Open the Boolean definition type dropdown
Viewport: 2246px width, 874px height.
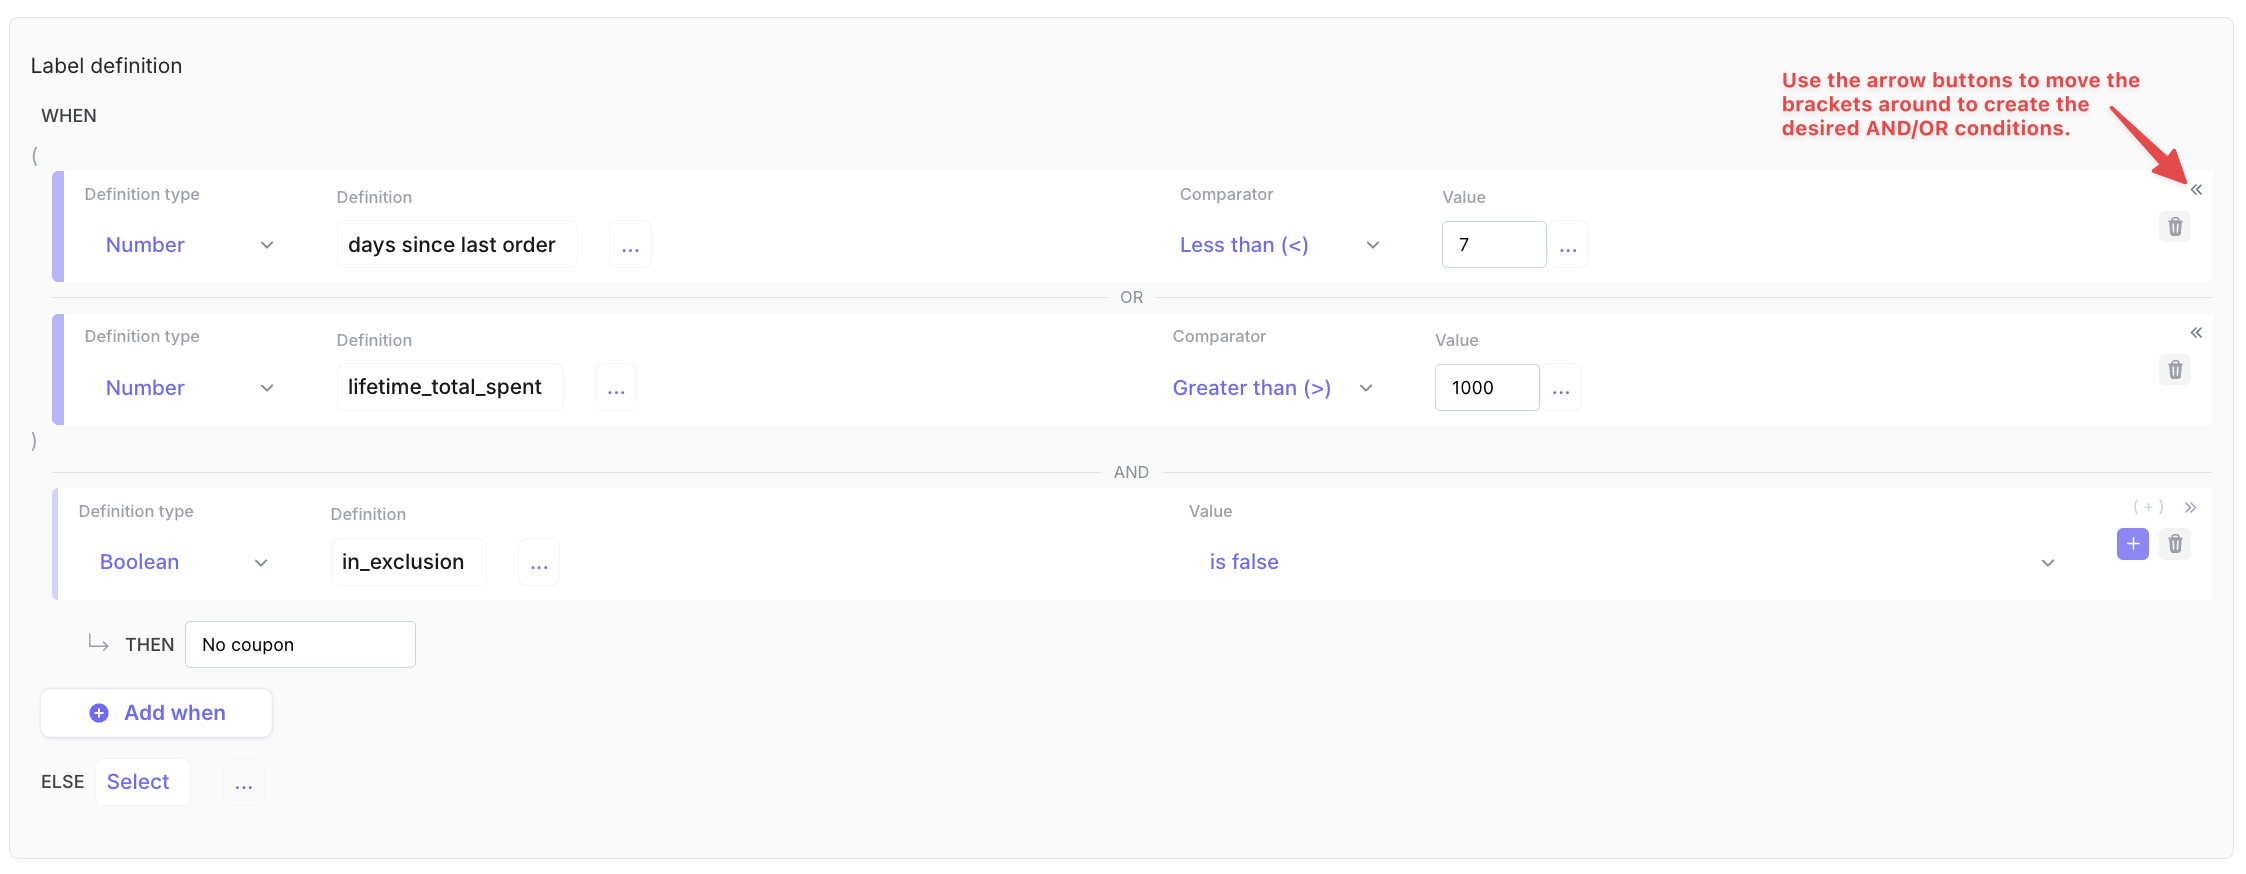(183, 562)
